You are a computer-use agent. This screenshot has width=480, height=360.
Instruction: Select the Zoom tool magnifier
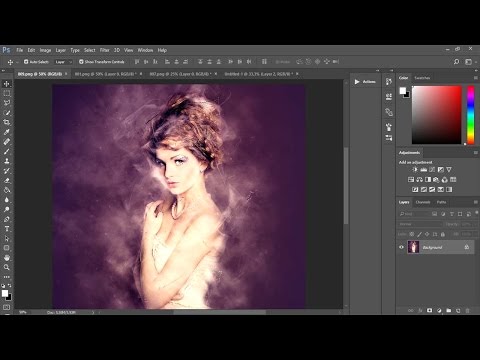coord(7,267)
